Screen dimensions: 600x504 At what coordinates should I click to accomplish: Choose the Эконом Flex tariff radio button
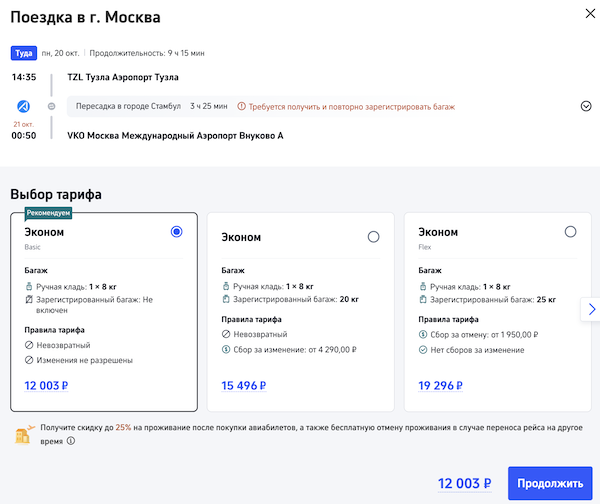coord(570,232)
